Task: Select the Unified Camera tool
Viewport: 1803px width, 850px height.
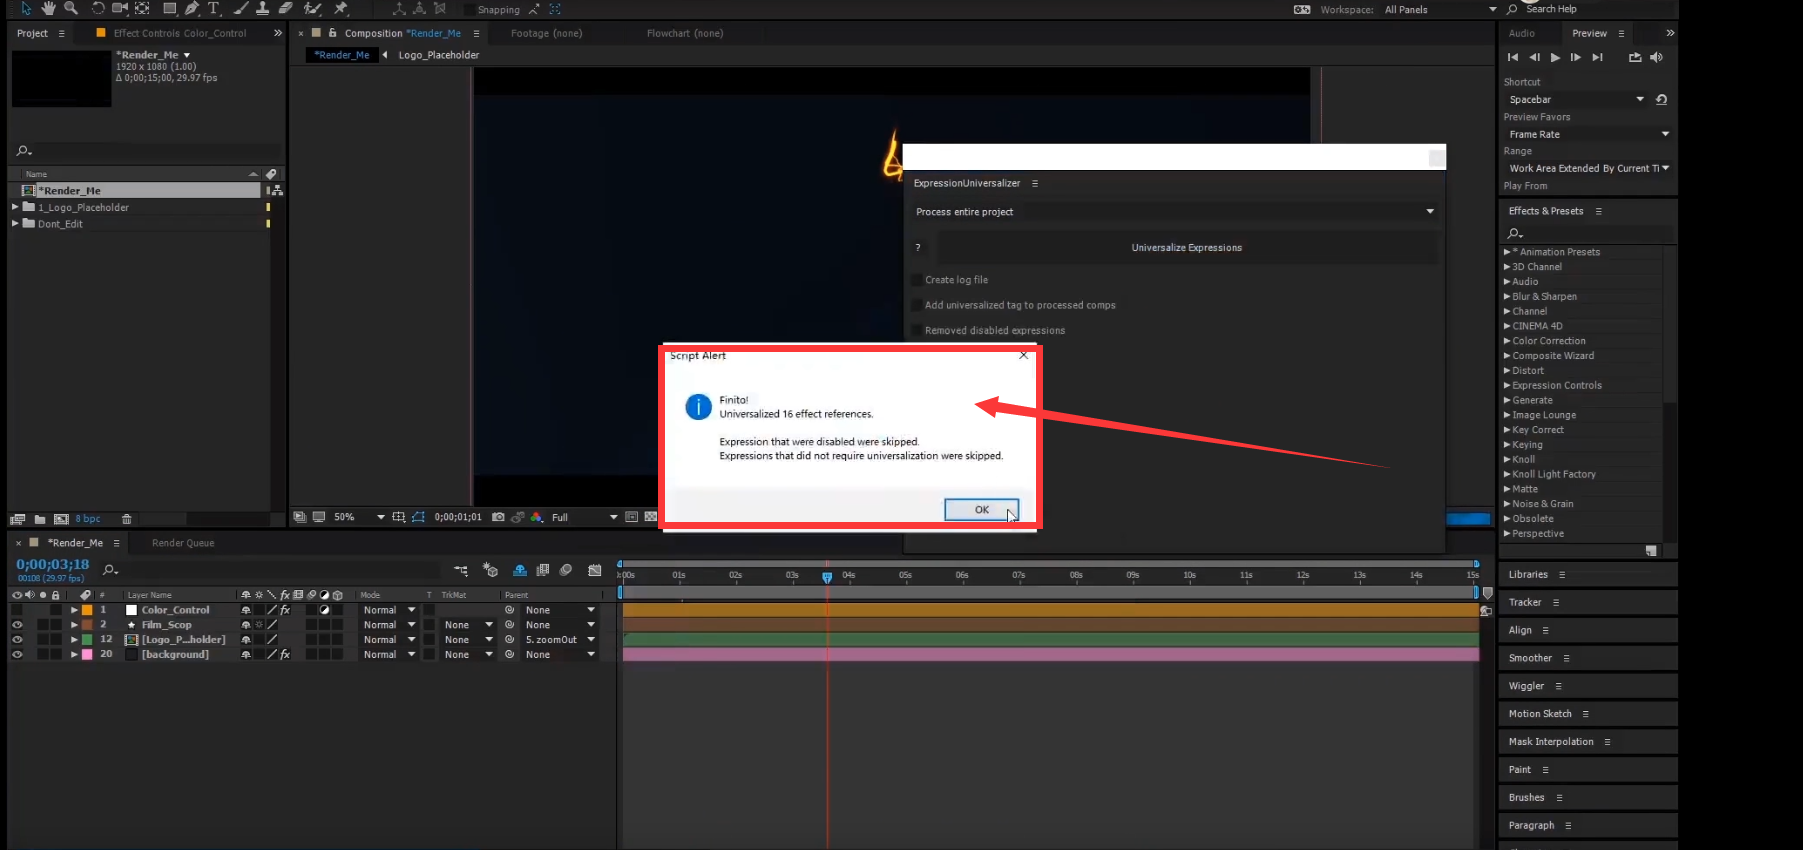Action: (120, 8)
